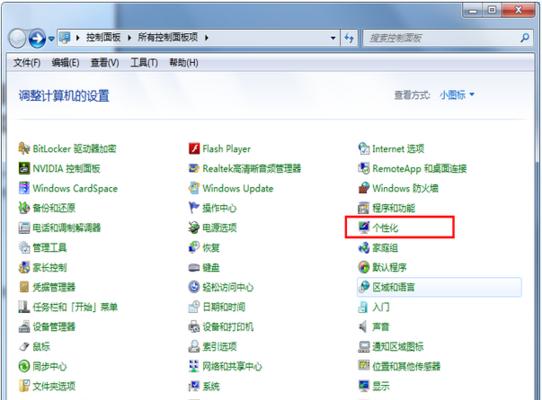The height and width of the screenshot is (400, 542).
Task: Open the 备份和还原 icon
Action: pyautogui.click(x=24, y=208)
